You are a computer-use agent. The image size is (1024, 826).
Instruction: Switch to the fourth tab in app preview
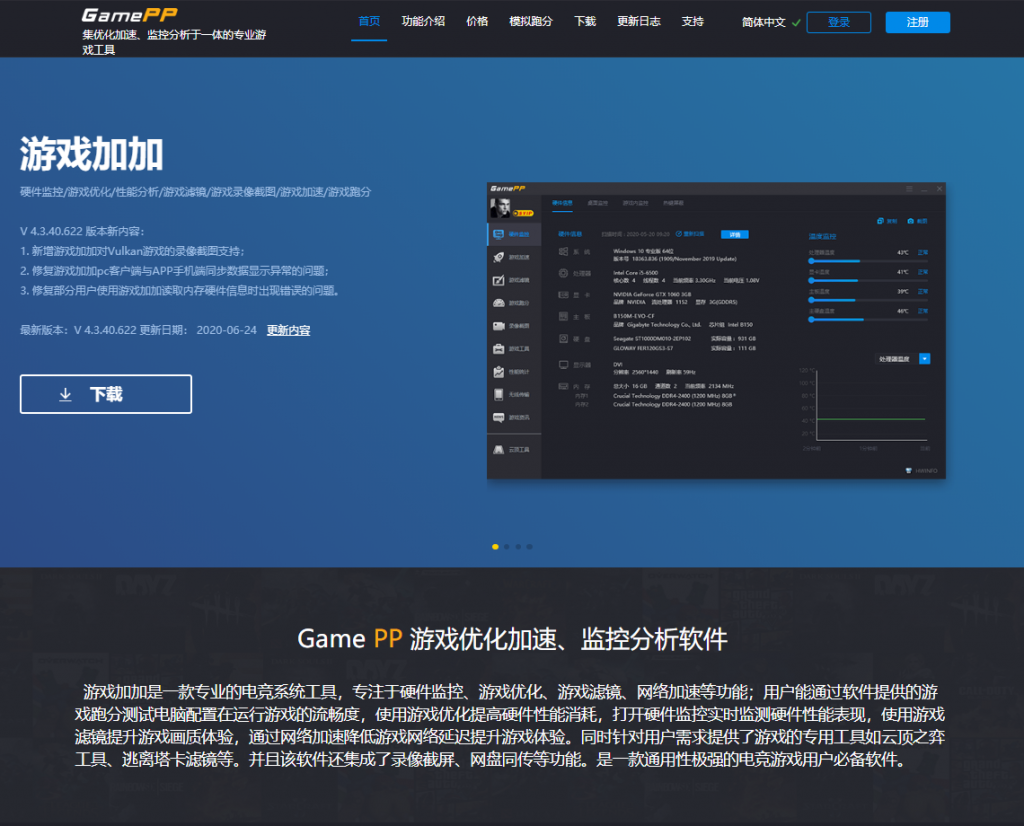pyautogui.click(x=673, y=203)
